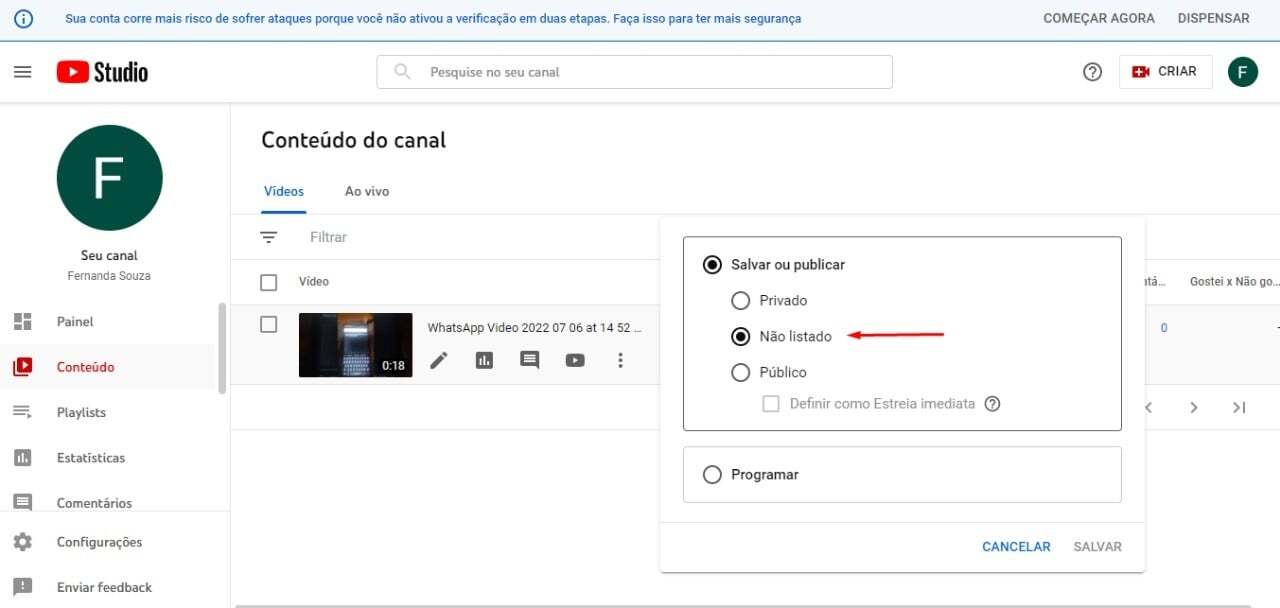Image resolution: width=1280 pixels, height=608 pixels.
Task: Click the CRIAR button
Action: click(x=1165, y=72)
